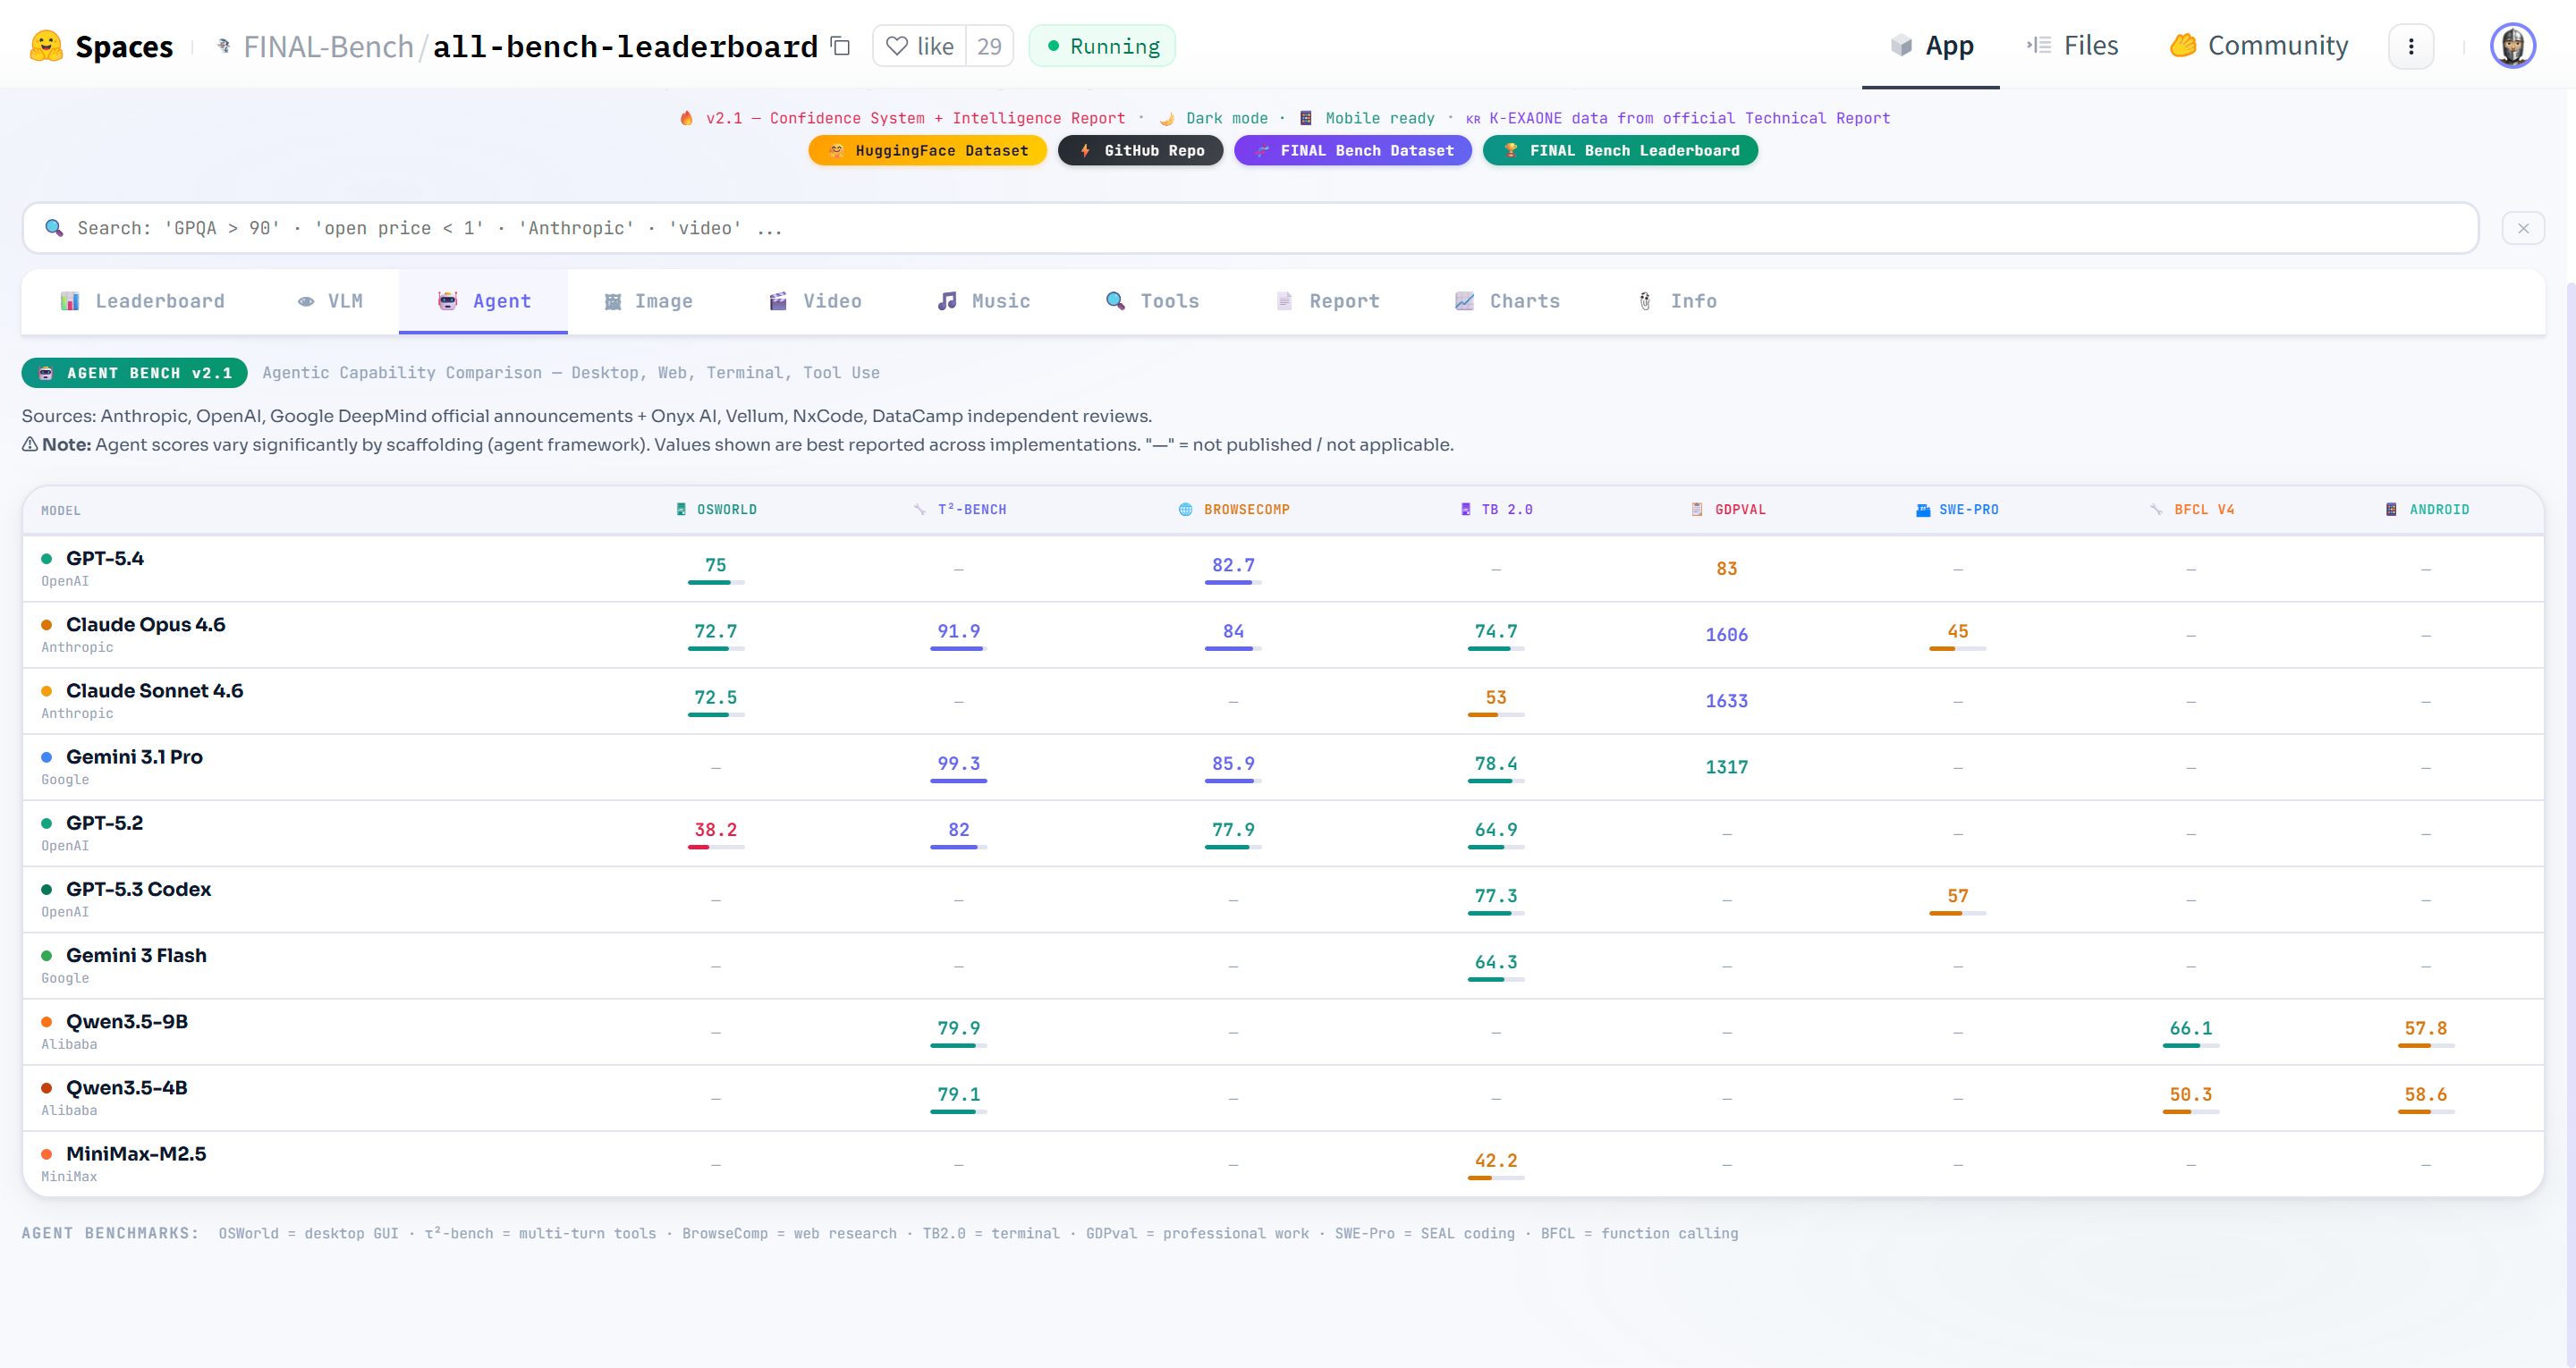Click the ANDROID column header icon
Viewport: 2576px width, 1368px height.
tap(2390, 510)
